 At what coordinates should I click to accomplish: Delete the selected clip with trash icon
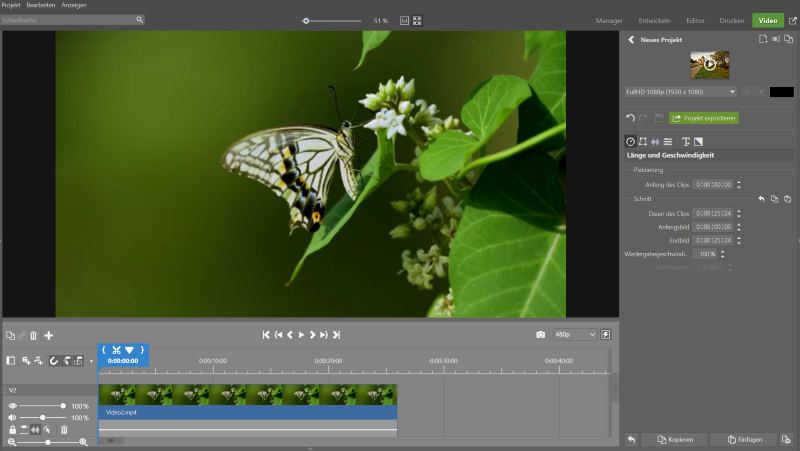point(34,335)
